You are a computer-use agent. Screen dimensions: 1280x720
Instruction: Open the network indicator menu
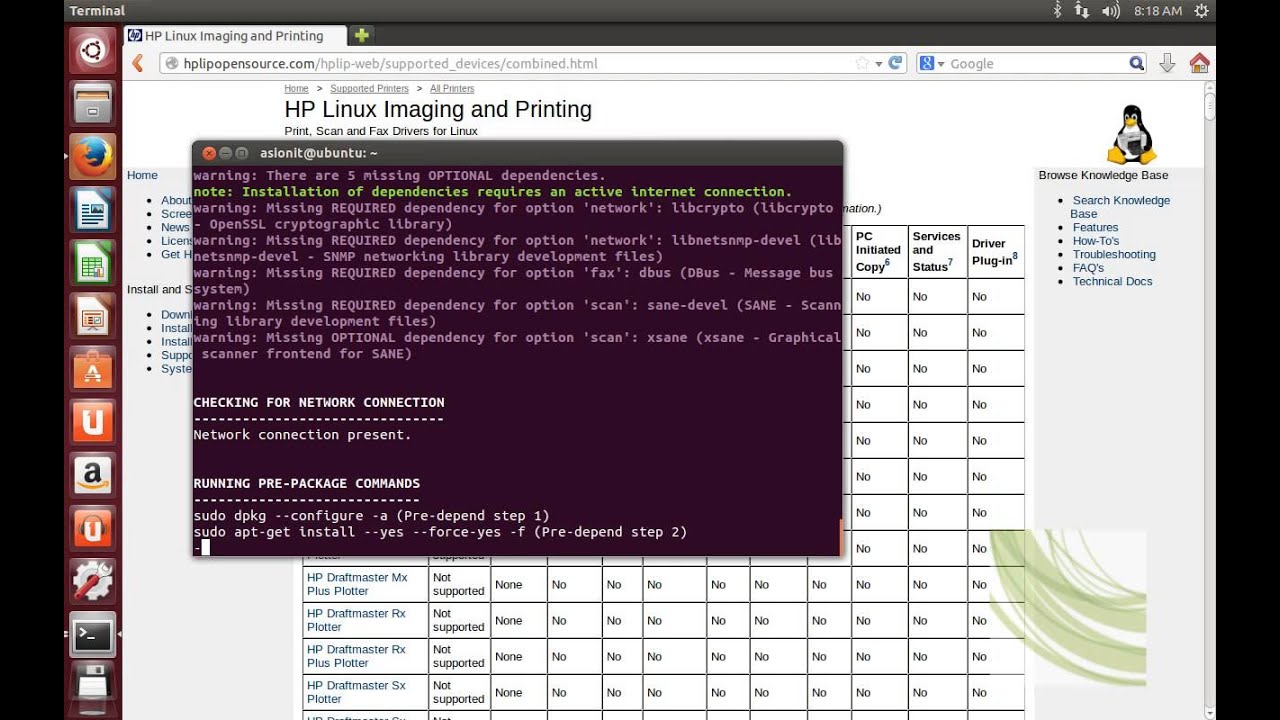1083,10
